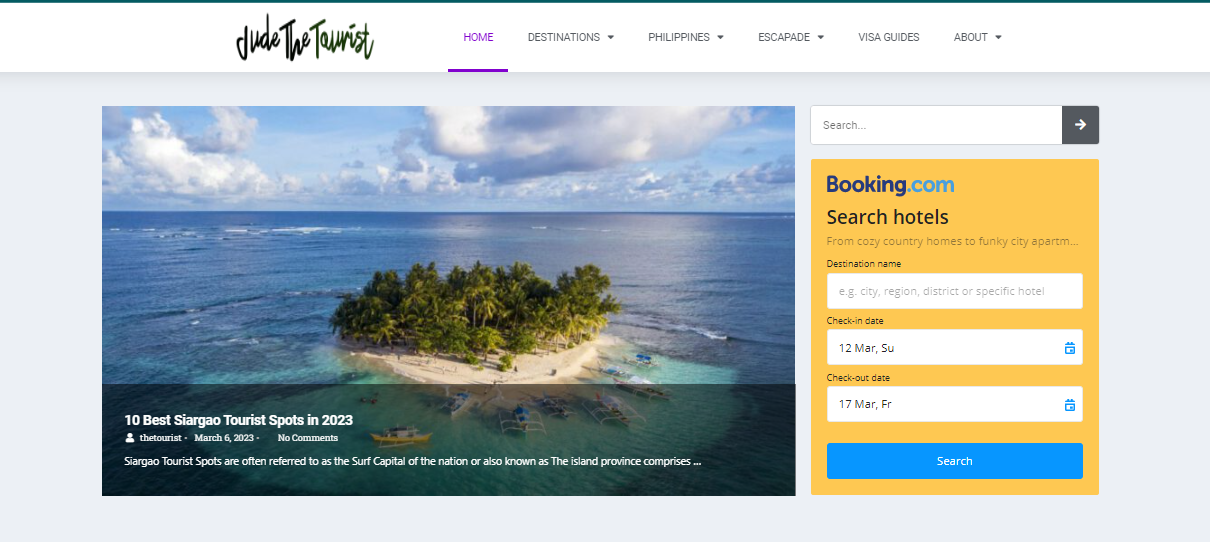Image resolution: width=1210 pixels, height=544 pixels.
Task: Expand the Escapade dropdown arrow
Action: click(x=820, y=38)
